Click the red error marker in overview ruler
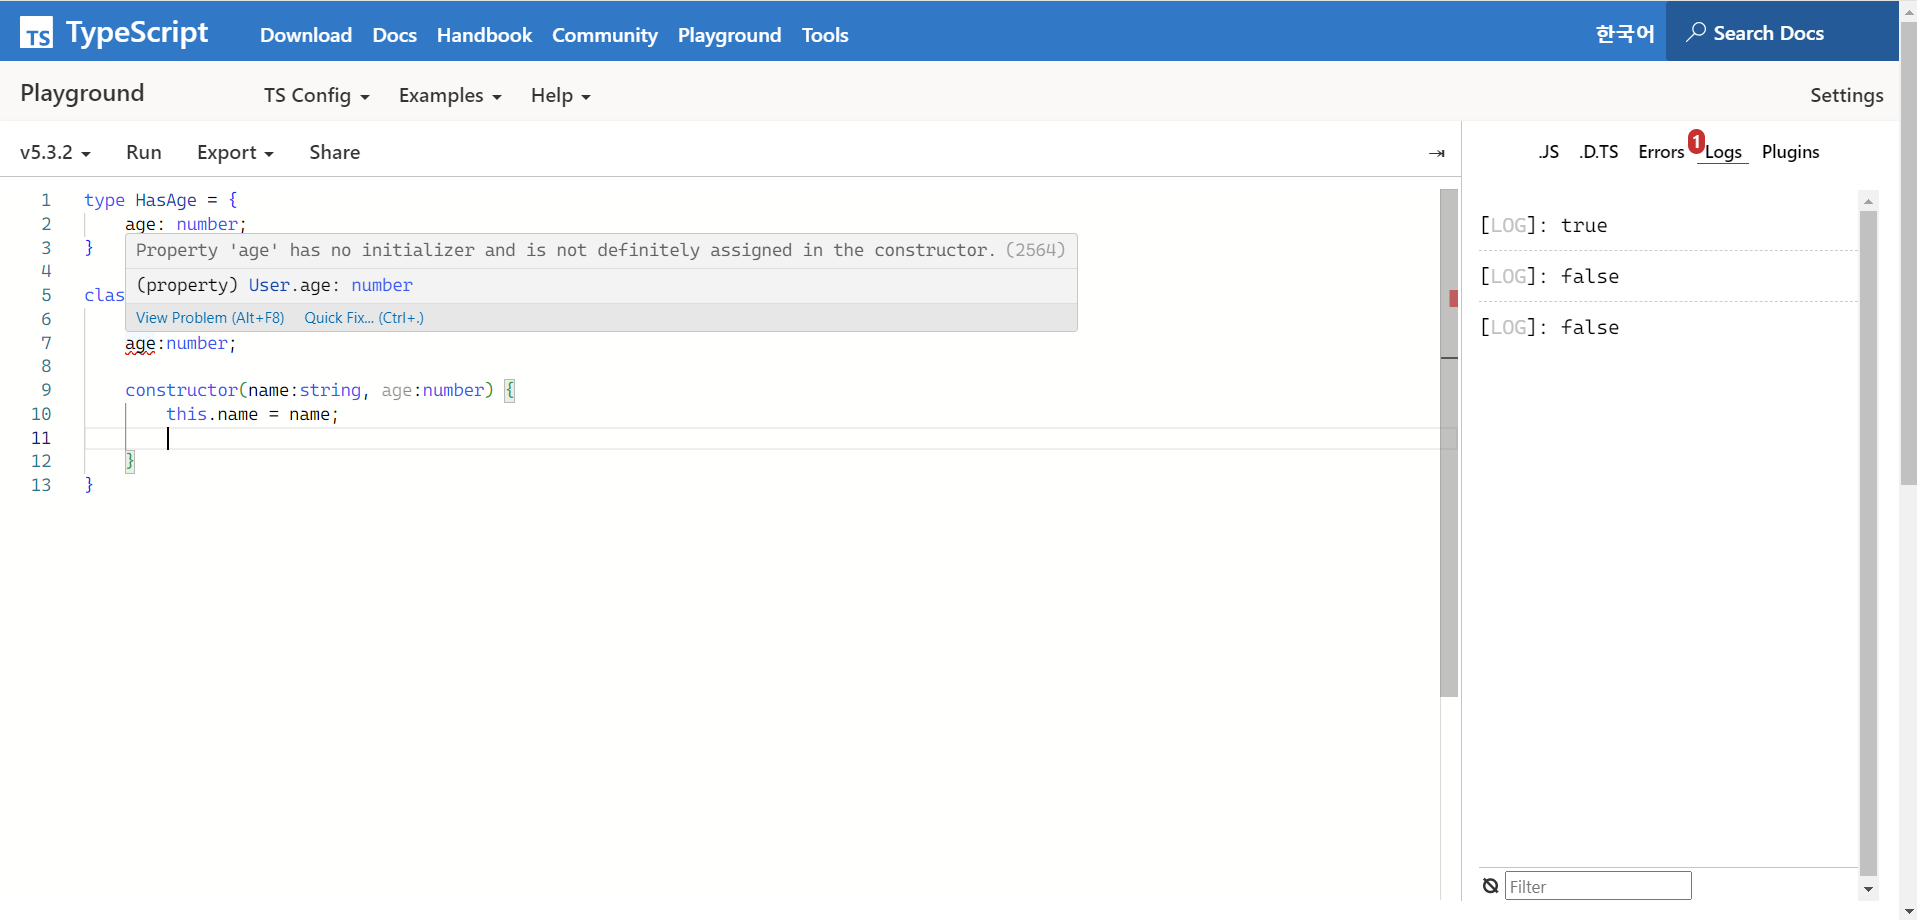Screen dimensions: 1917x920 pyautogui.click(x=1453, y=298)
